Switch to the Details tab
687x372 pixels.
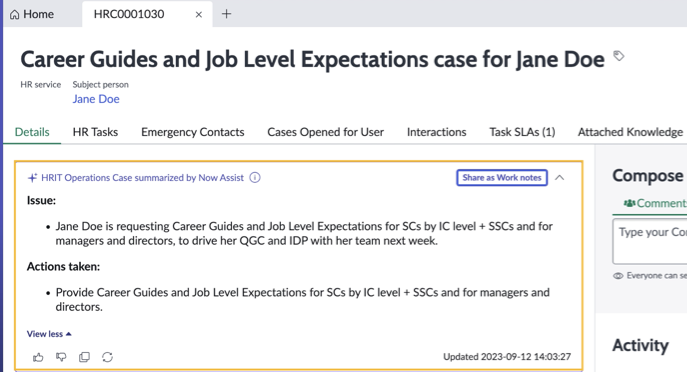tap(32, 132)
